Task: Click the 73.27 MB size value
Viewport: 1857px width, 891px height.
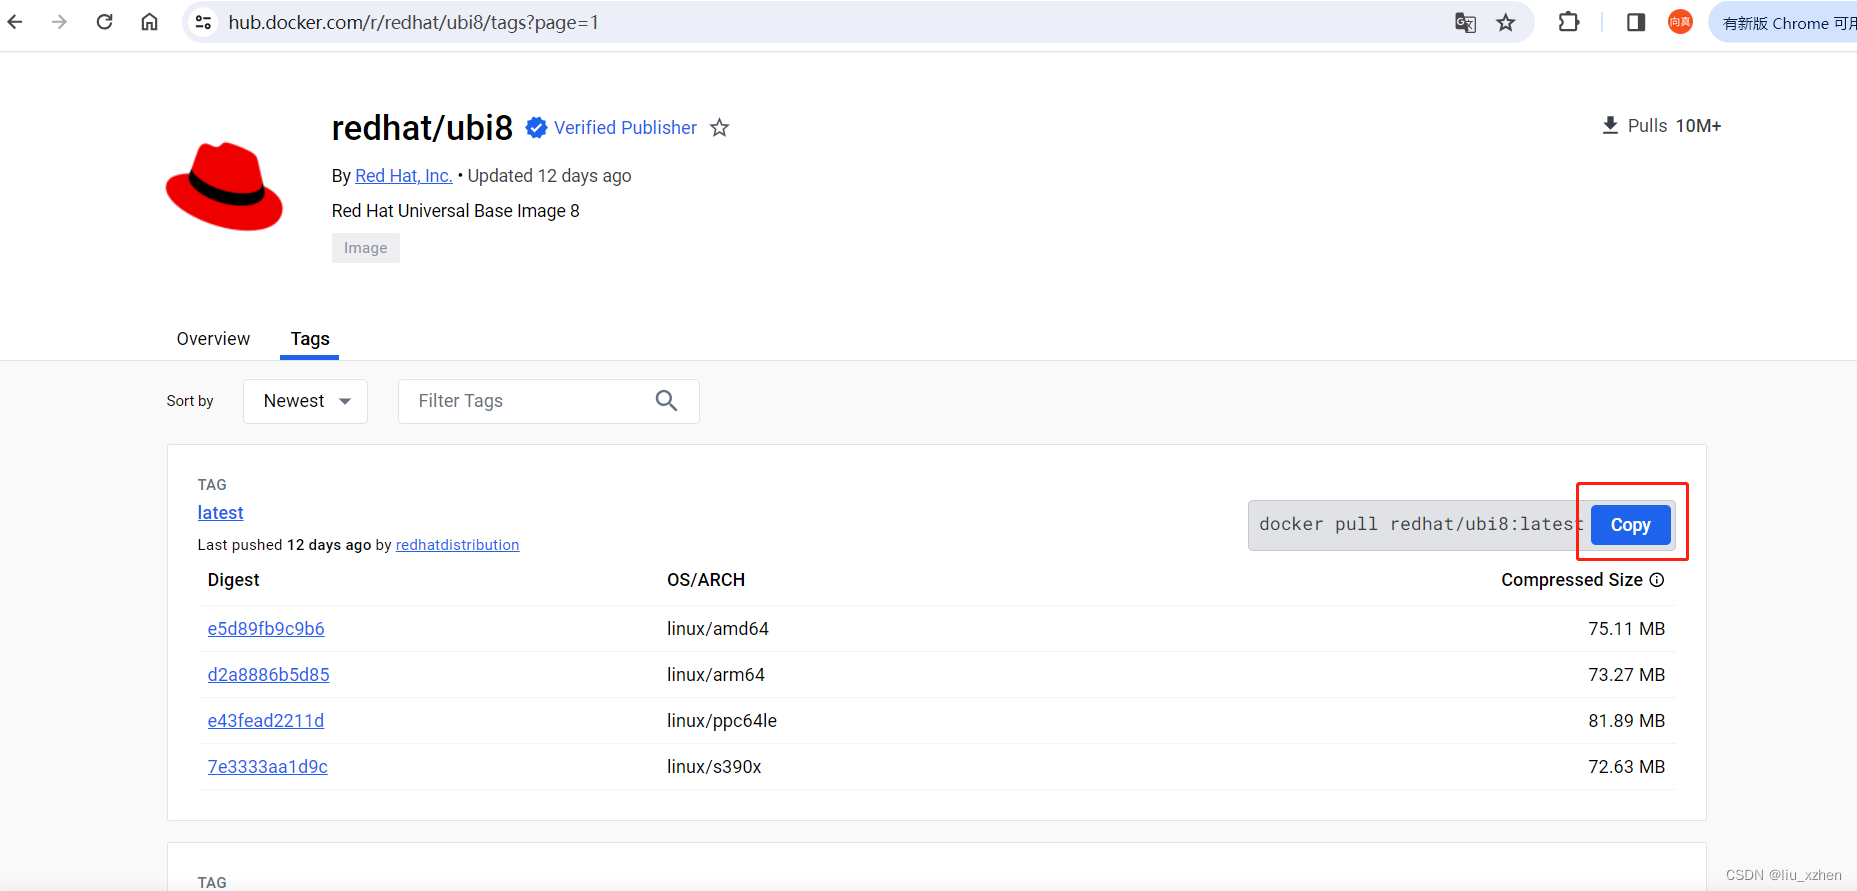Action: [1627, 675]
